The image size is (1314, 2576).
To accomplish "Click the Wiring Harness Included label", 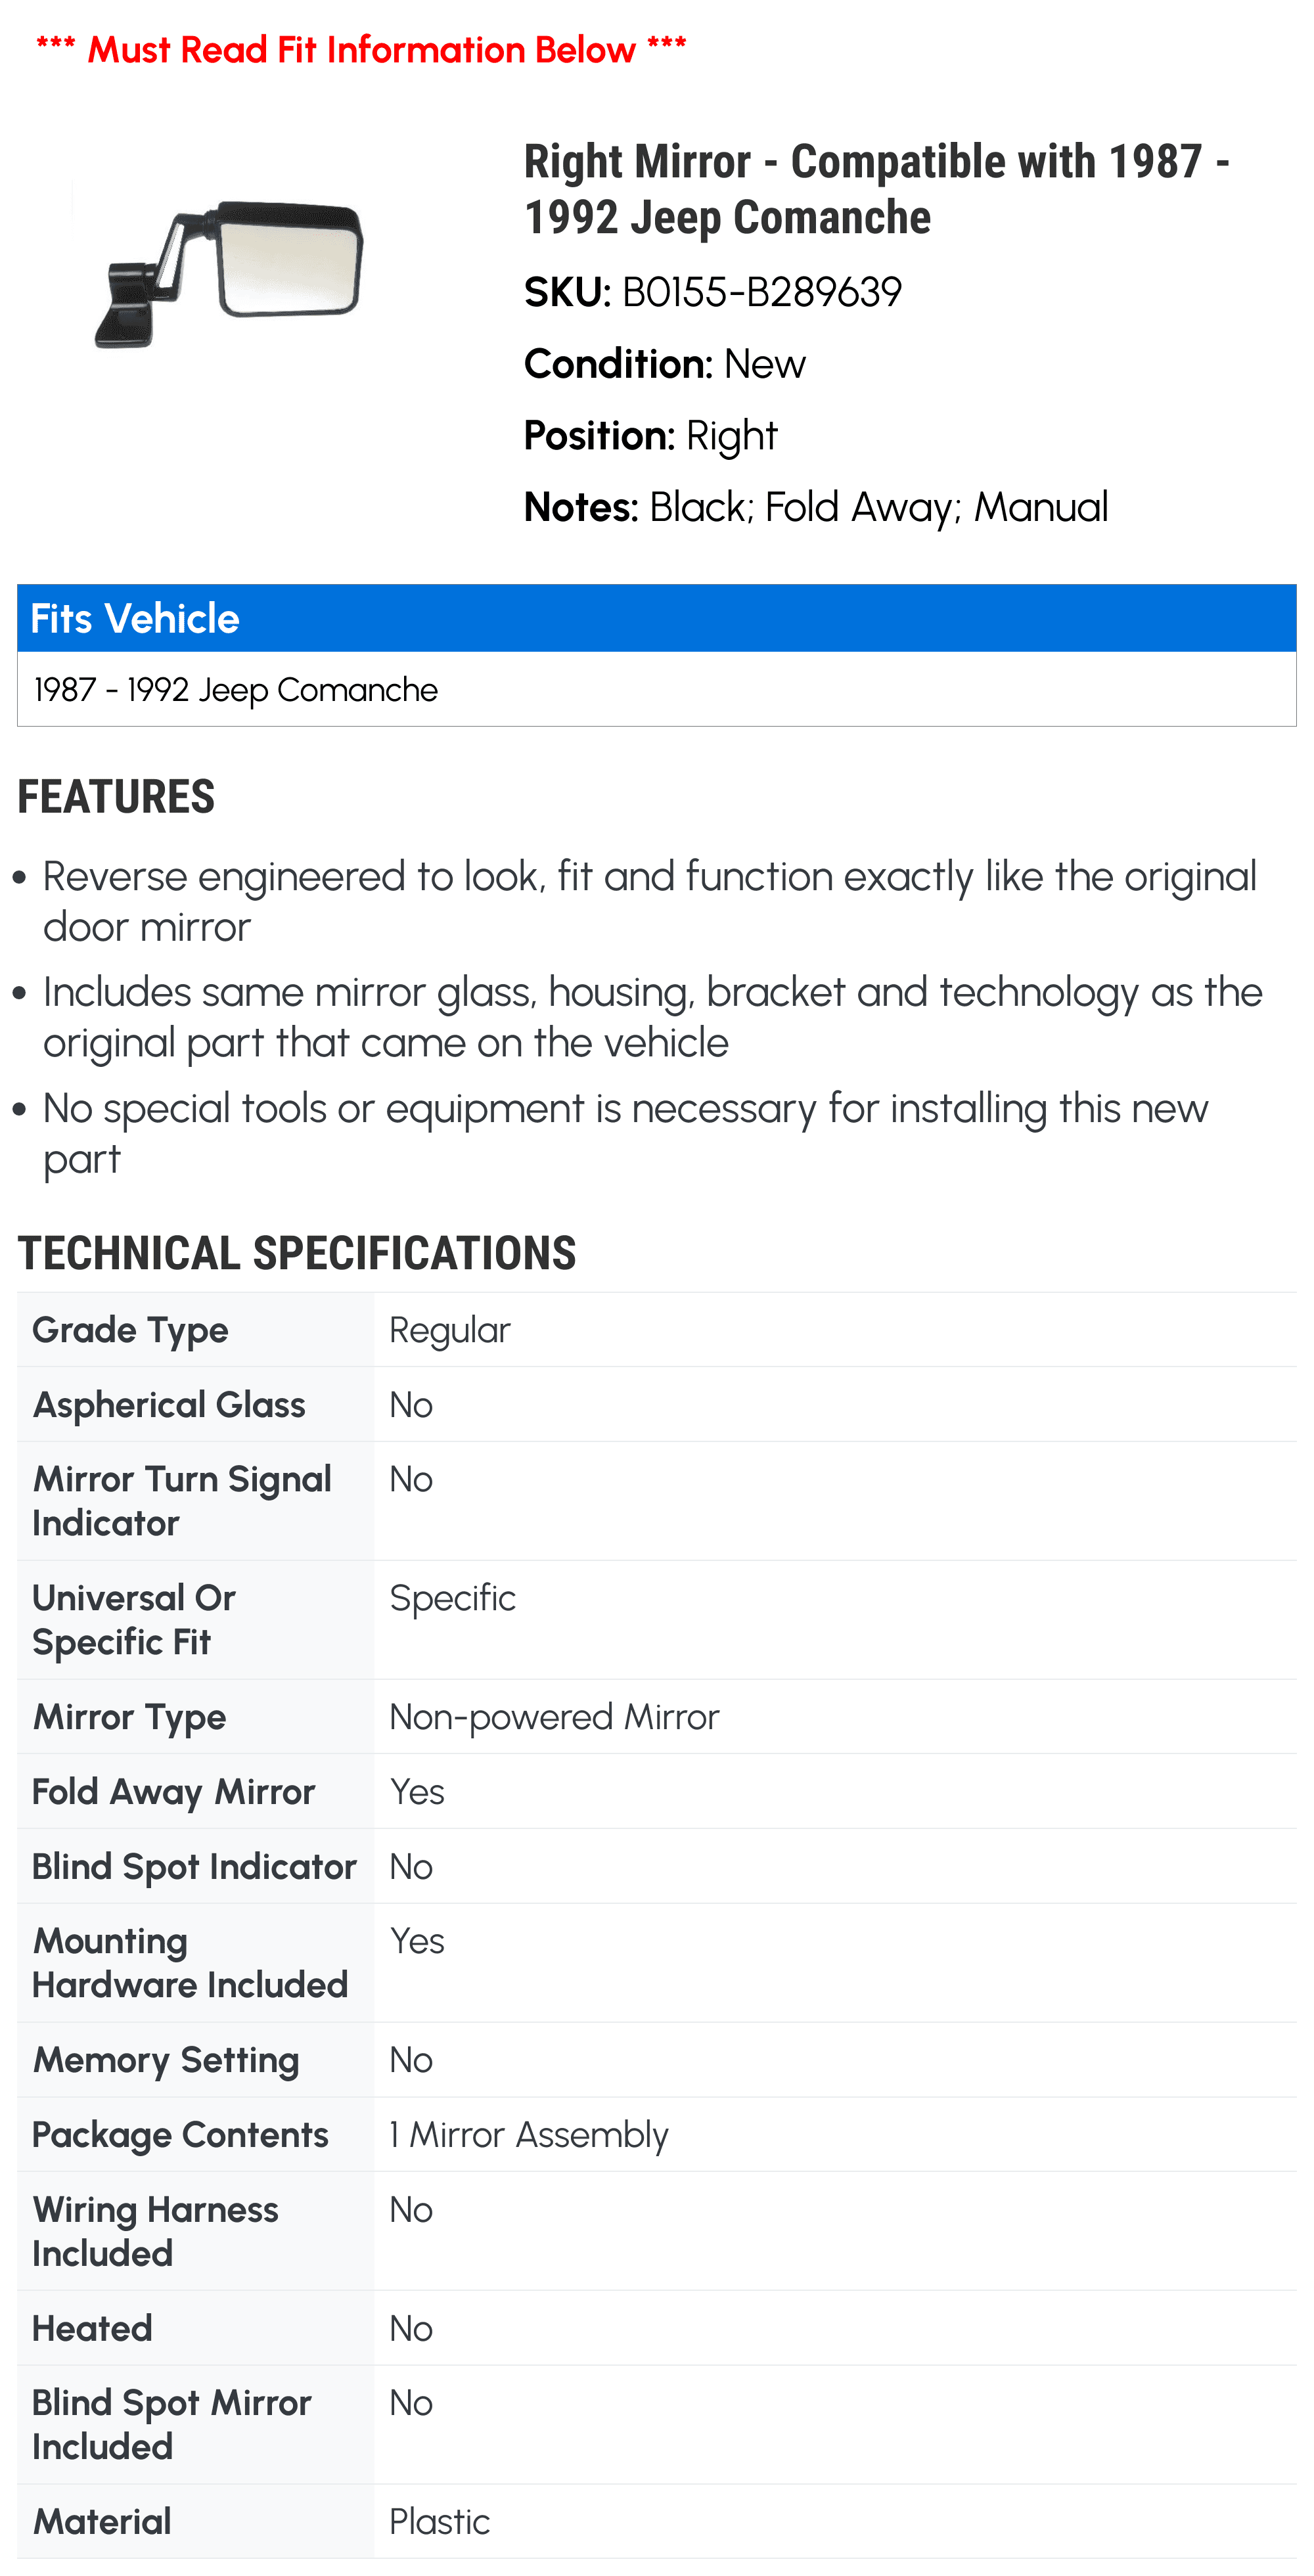I will 155,2231.
